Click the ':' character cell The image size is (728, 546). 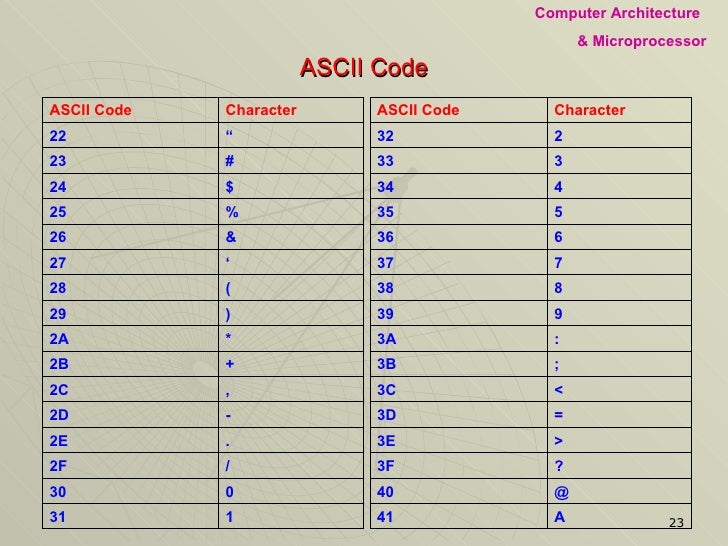coord(619,338)
